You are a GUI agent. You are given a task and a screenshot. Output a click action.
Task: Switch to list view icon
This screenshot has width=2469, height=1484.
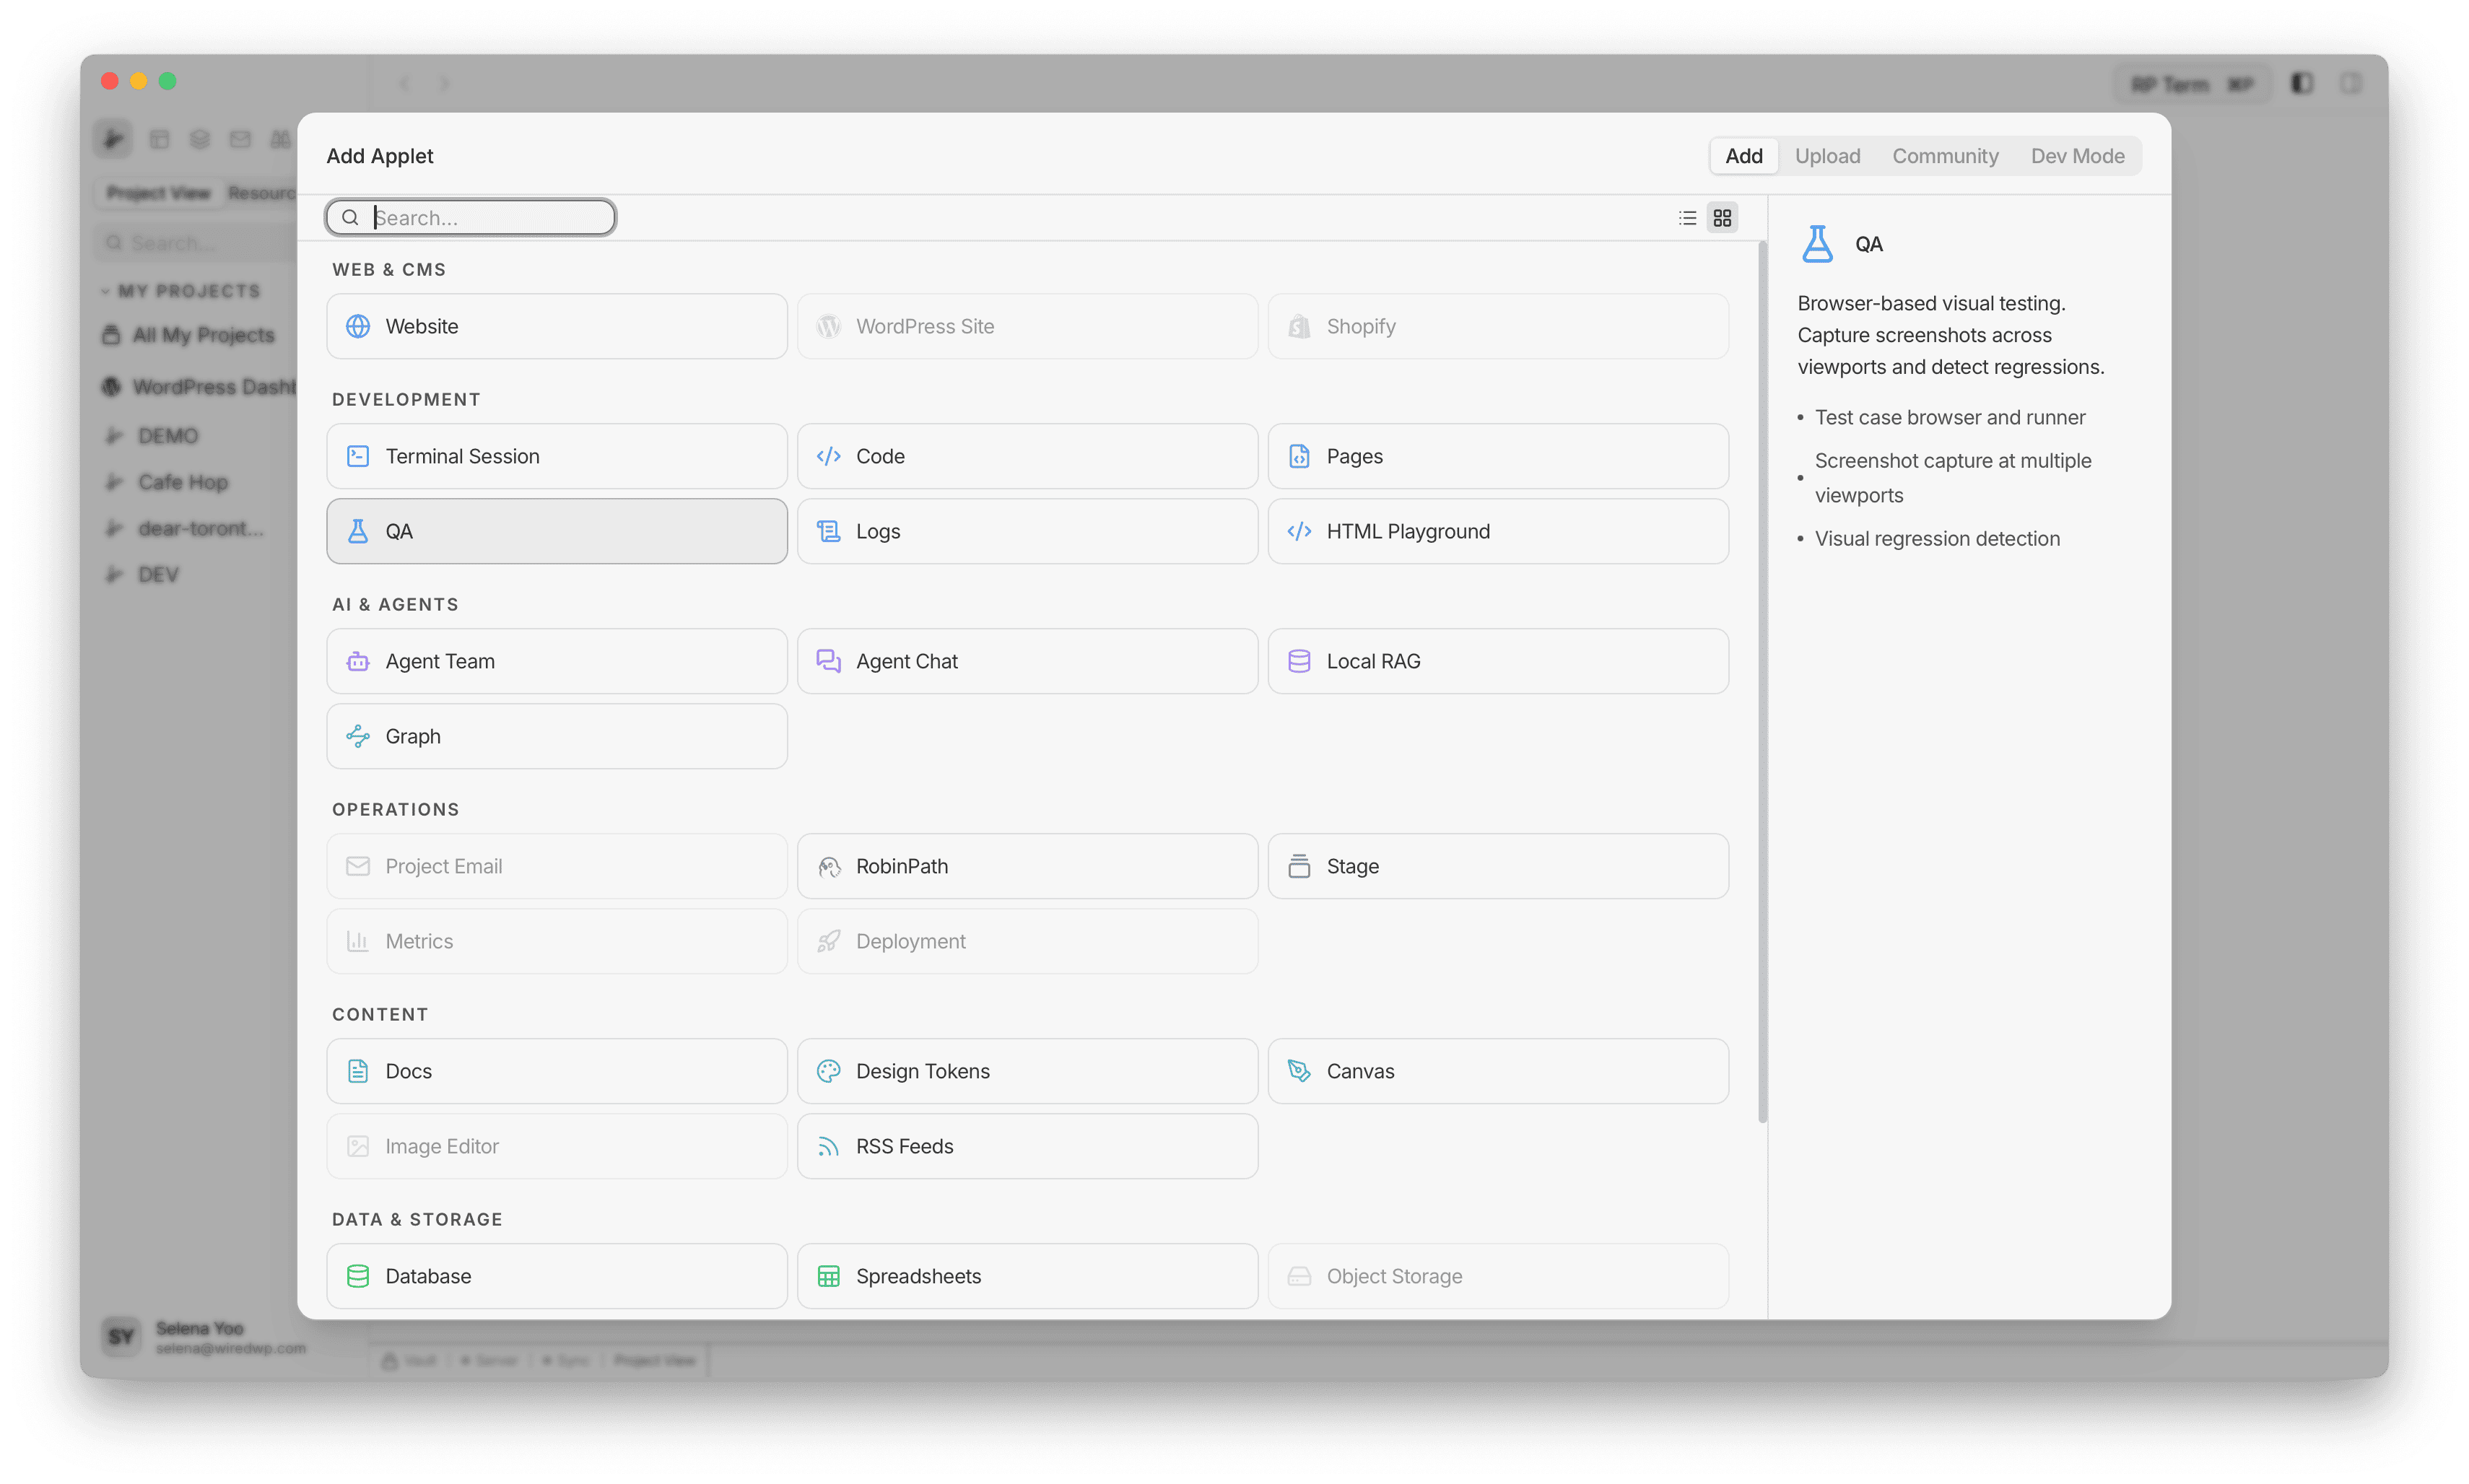point(1687,218)
